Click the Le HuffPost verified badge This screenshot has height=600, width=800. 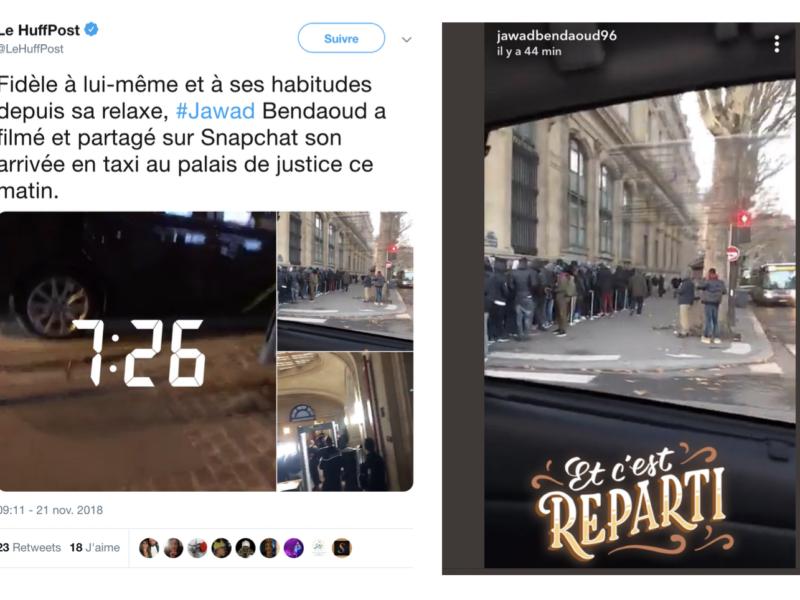91,30
